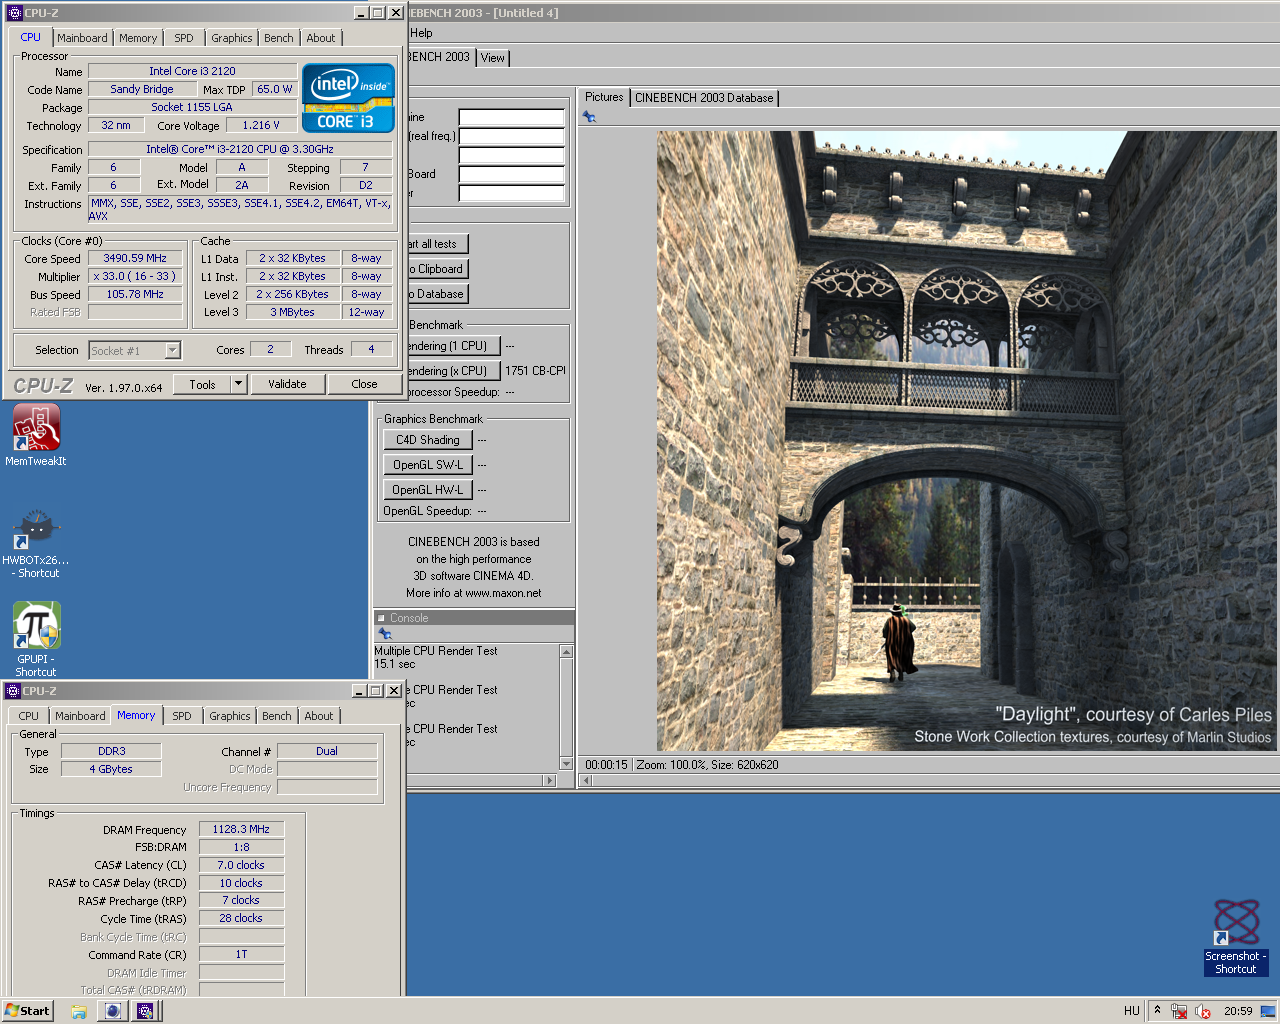Run the OpenGL SW-L benchmark
1280x1024 pixels.
pyautogui.click(x=427, y=465)
